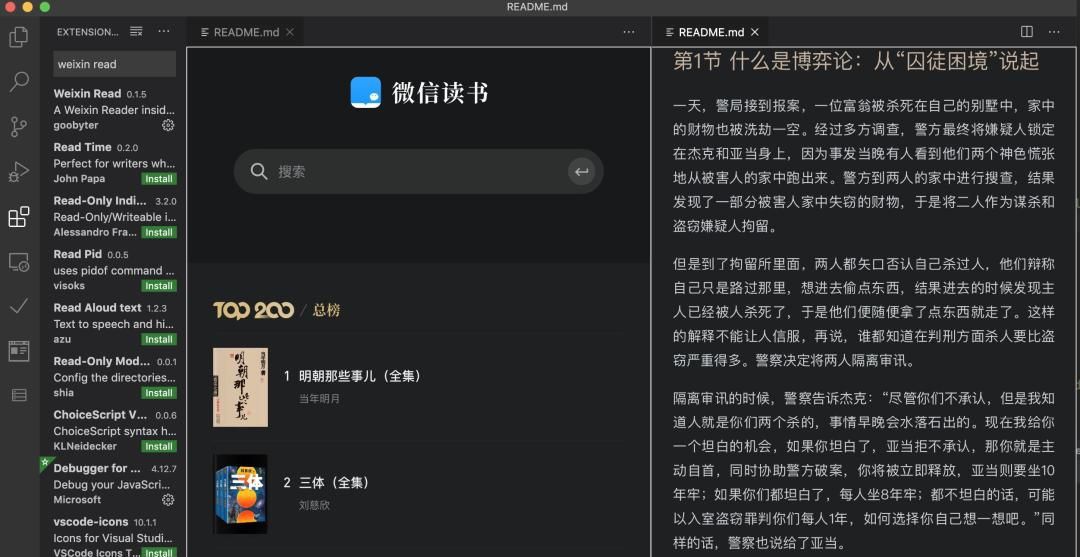1080x557 pixels.
Task: Select the Extensions view icon
Action: [19, 217]
